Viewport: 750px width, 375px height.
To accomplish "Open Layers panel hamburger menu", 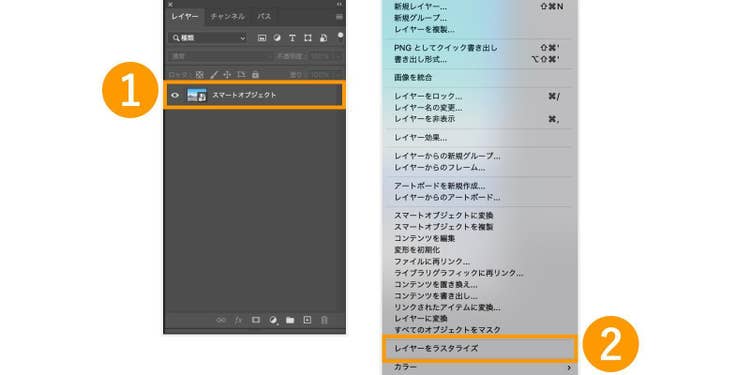I will pyautogui.click(x=339, y=17).
